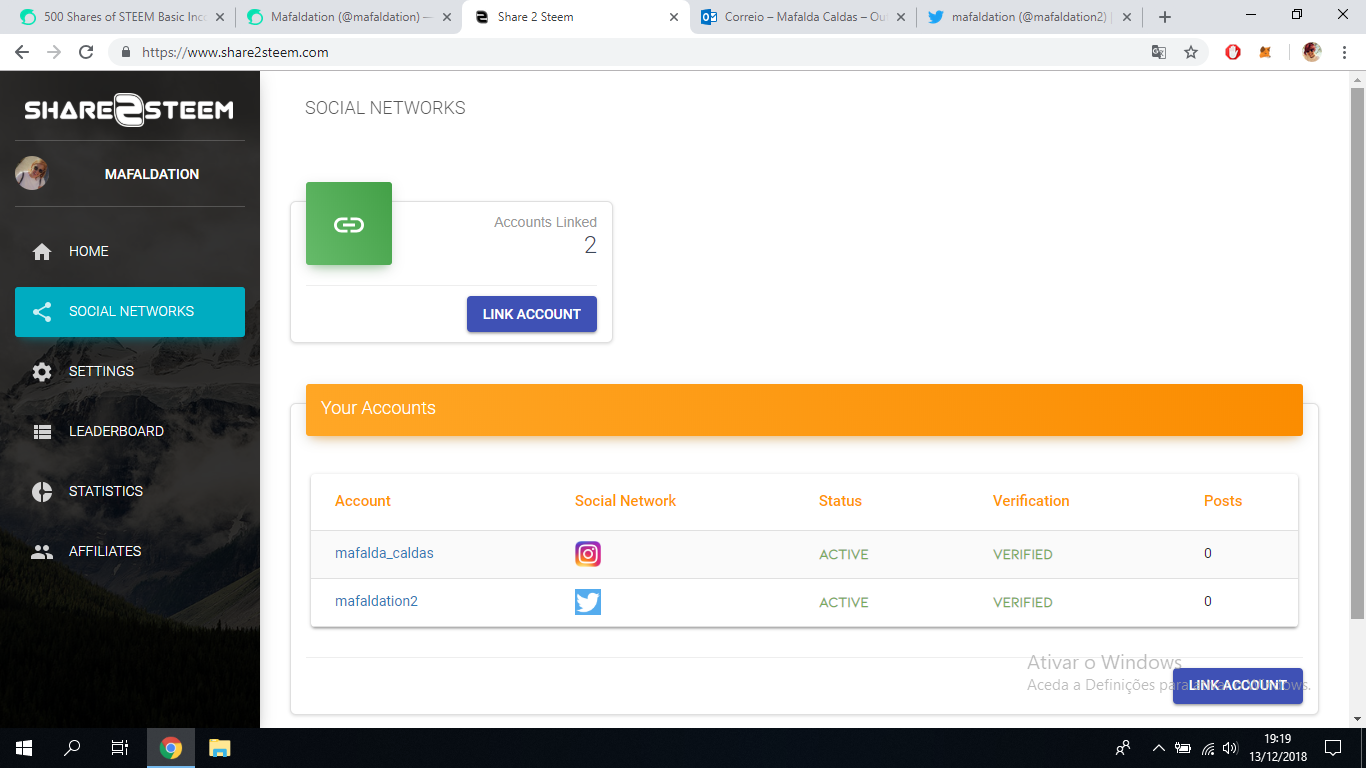Click the site padlock security icon
Image resolution: width=1366 pixels, height=768 pixels.
coord(126,52)
